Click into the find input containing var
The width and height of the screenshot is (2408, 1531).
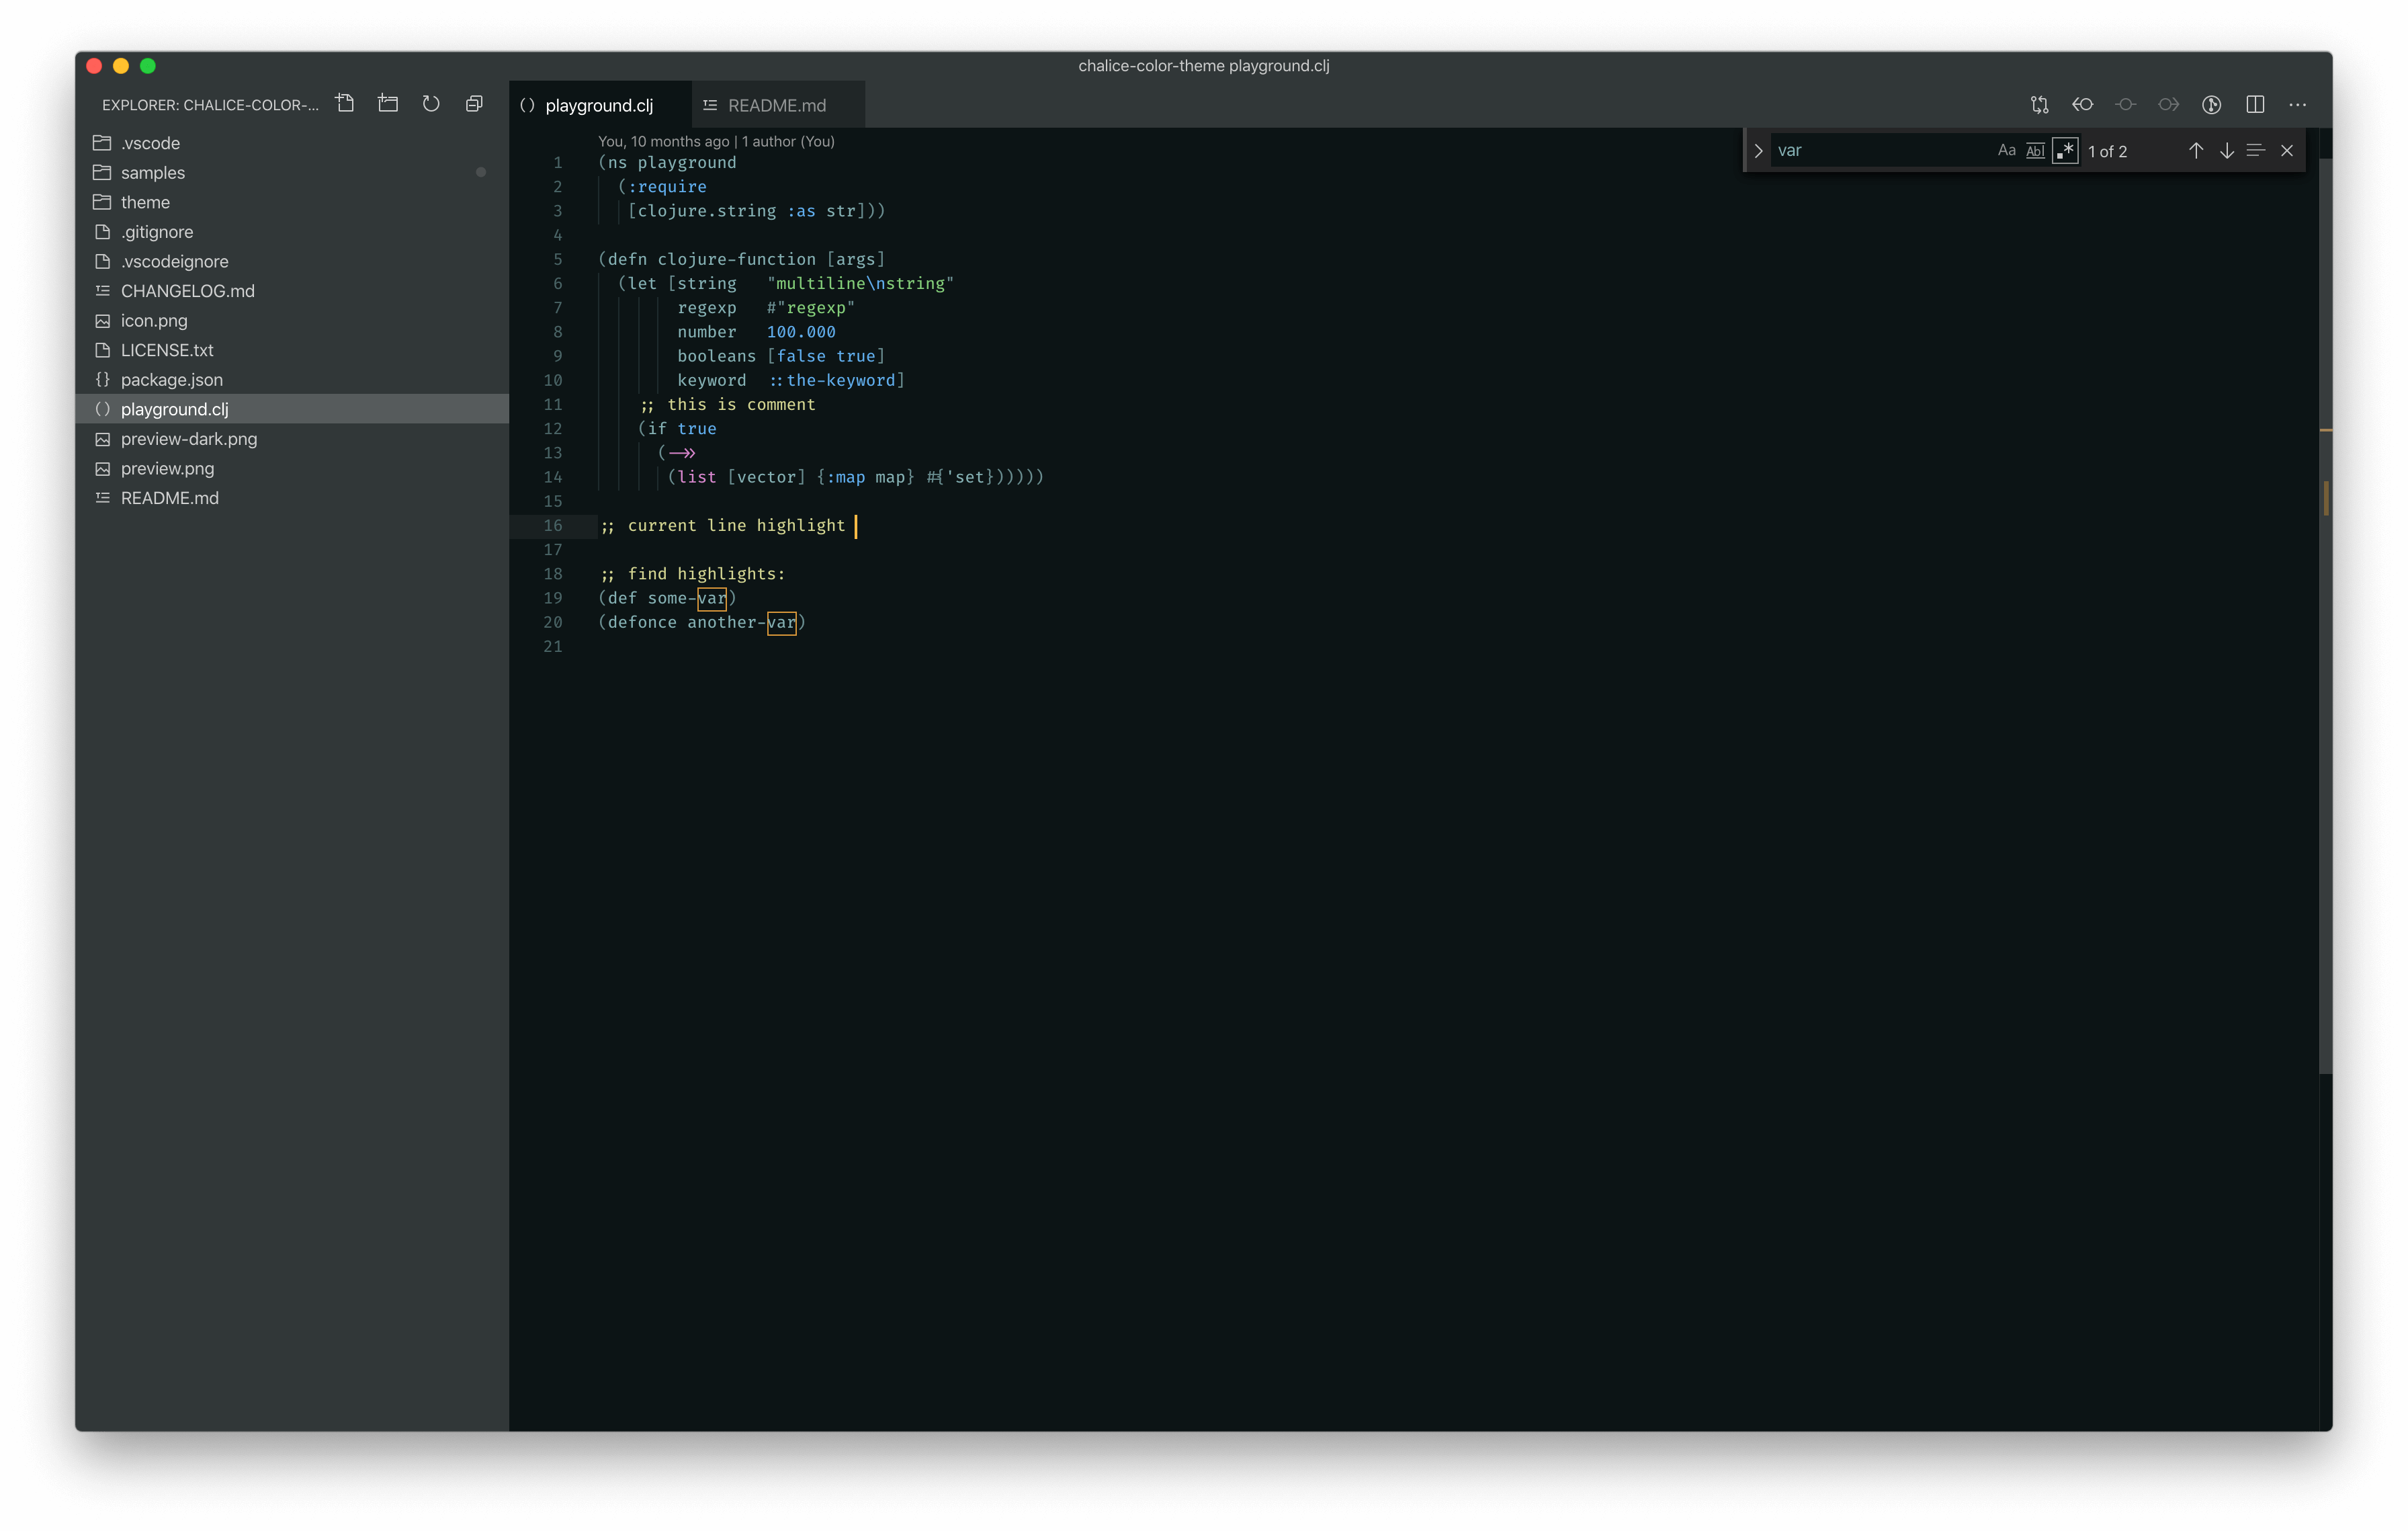1880,151
